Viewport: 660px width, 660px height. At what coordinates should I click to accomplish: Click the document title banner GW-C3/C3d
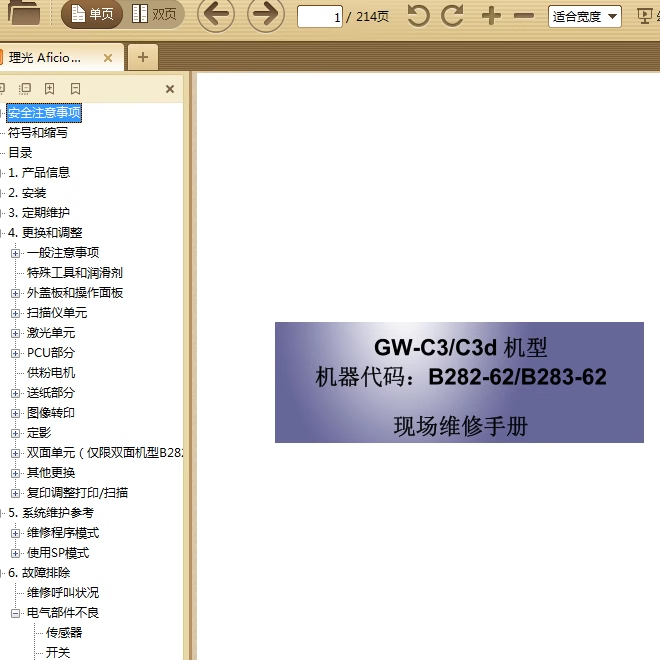click(x=459, y=382)
